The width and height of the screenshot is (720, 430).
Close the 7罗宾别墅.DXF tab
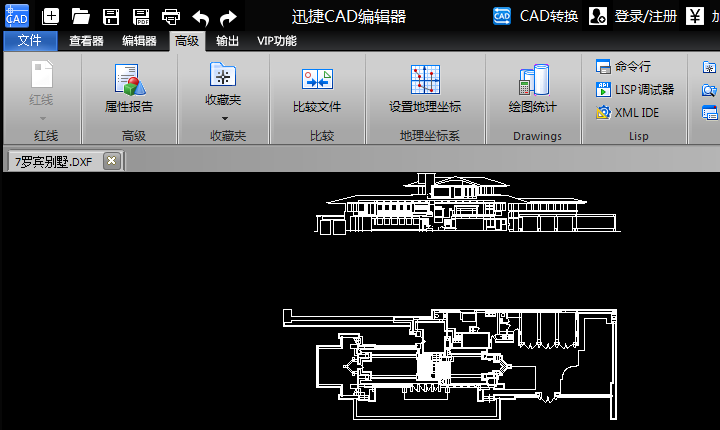[x=111, y=161]
